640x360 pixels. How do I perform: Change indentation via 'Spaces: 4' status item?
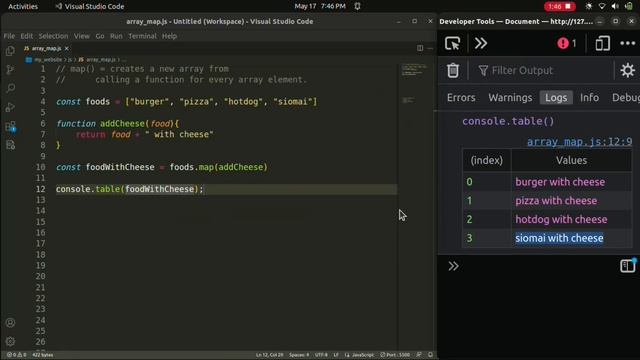click(299, 355)
